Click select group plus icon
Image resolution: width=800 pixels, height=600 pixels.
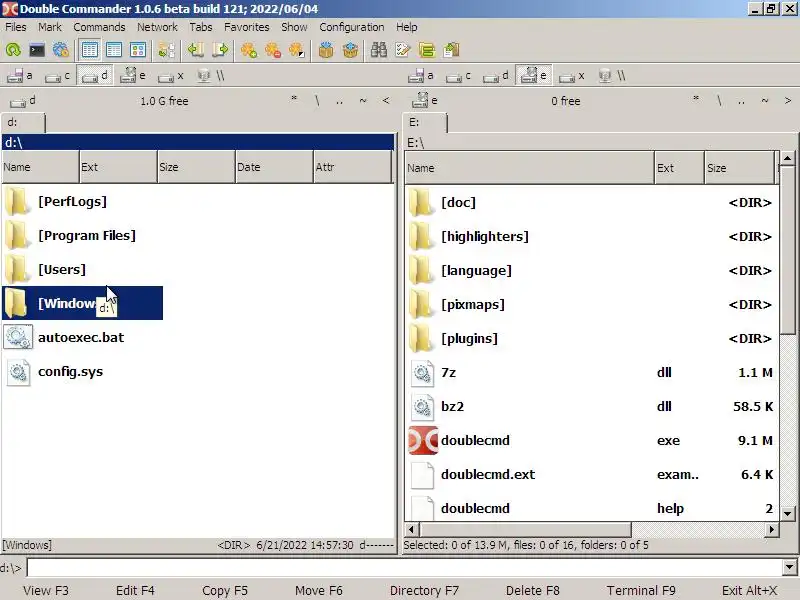coord(248,50)
